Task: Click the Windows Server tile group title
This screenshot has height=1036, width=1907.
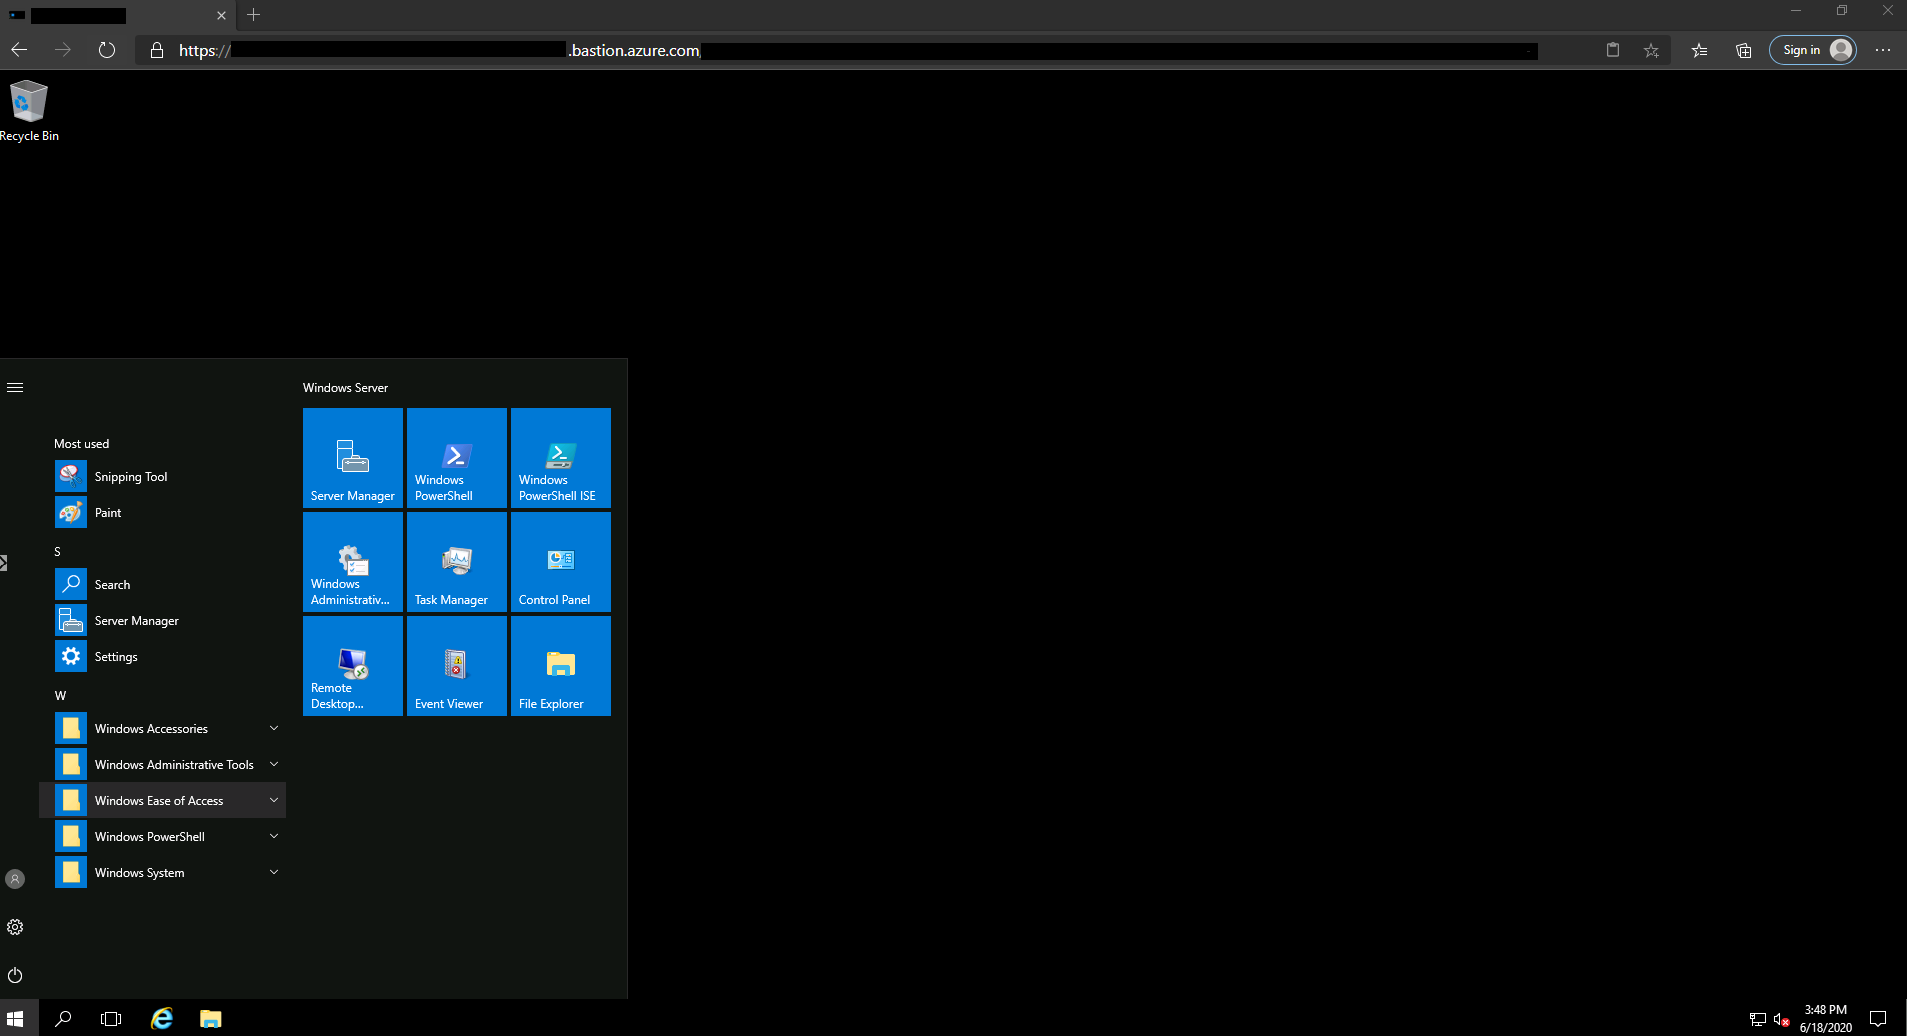Action: pos(345,387)
